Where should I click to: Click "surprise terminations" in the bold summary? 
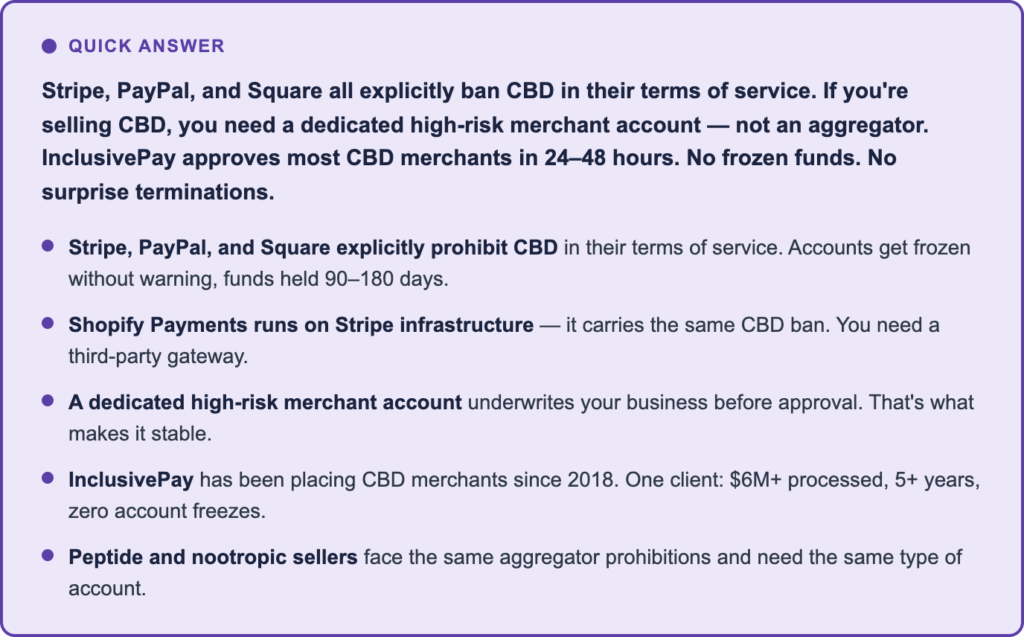pyautogui.click(x=157, y=192)
